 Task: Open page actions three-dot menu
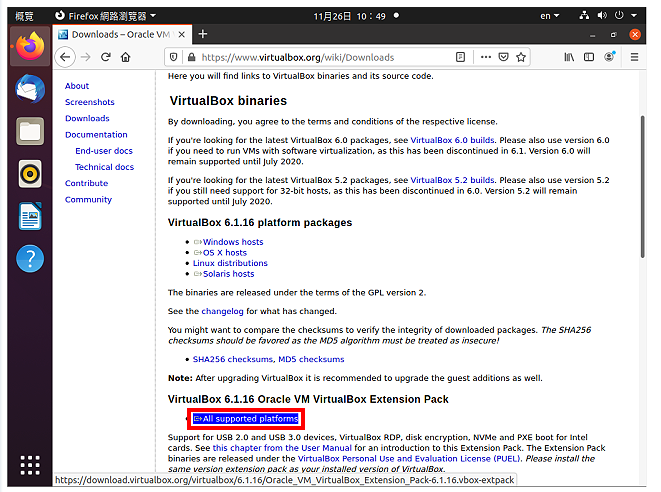pos(486,57)
